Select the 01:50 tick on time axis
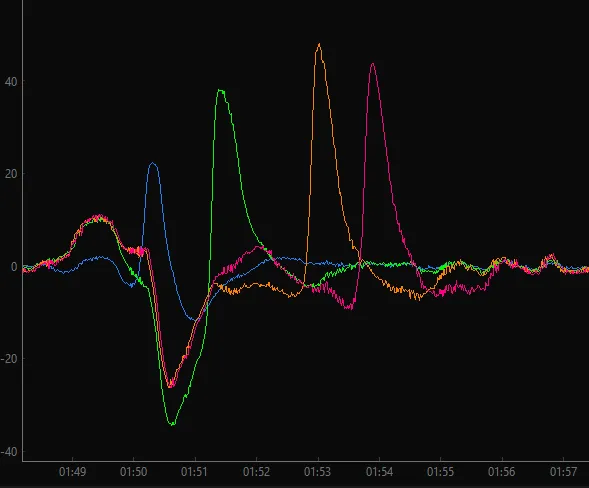The height and width of the screenshot is (488, 589). (133, 471)
